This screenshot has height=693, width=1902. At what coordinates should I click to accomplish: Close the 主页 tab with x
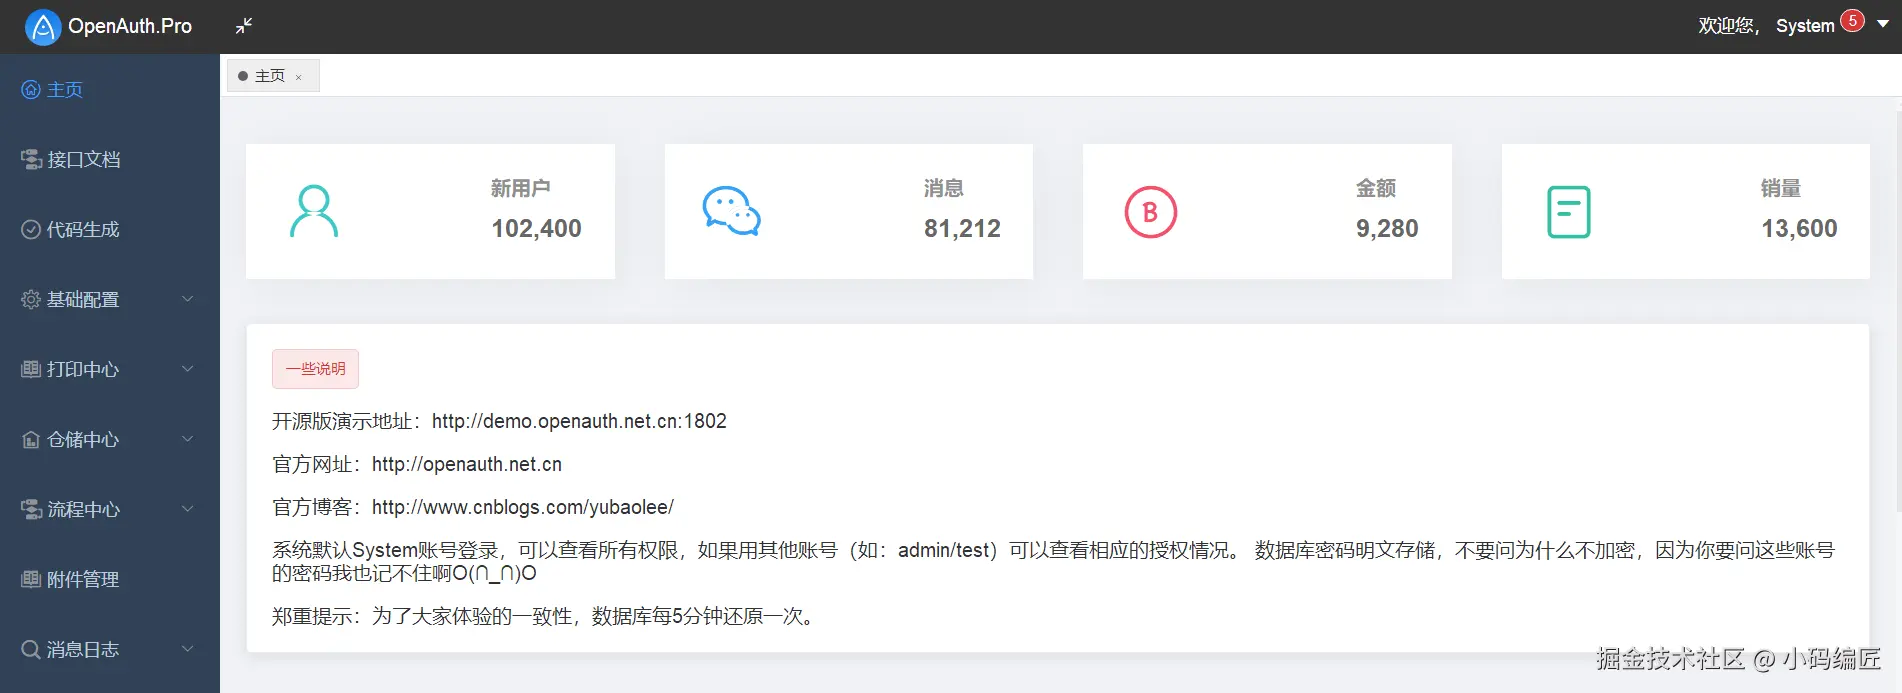coord(298,77)
